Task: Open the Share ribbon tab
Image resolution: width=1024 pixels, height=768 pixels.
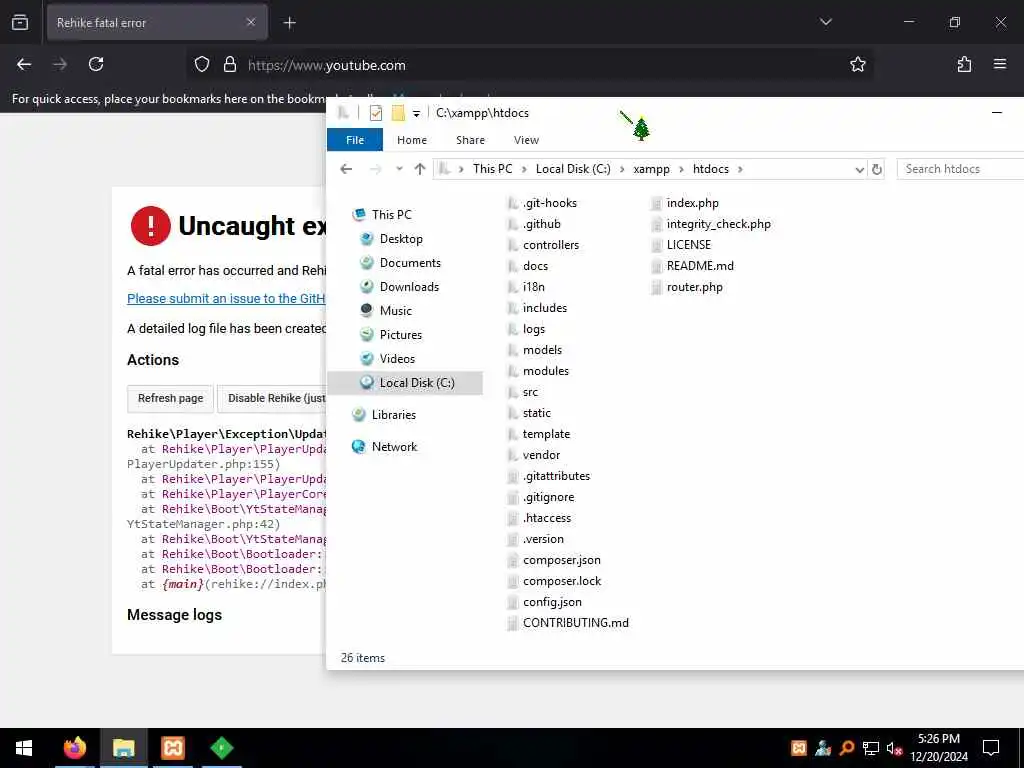Action: (470, 140)
